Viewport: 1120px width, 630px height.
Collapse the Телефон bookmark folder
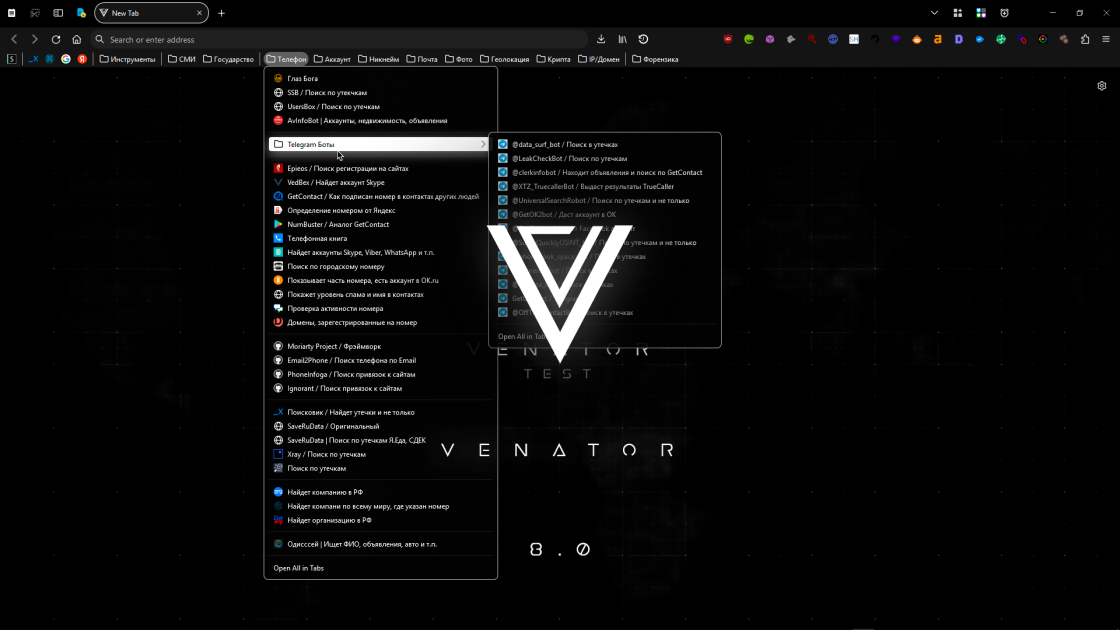point(286,59)
